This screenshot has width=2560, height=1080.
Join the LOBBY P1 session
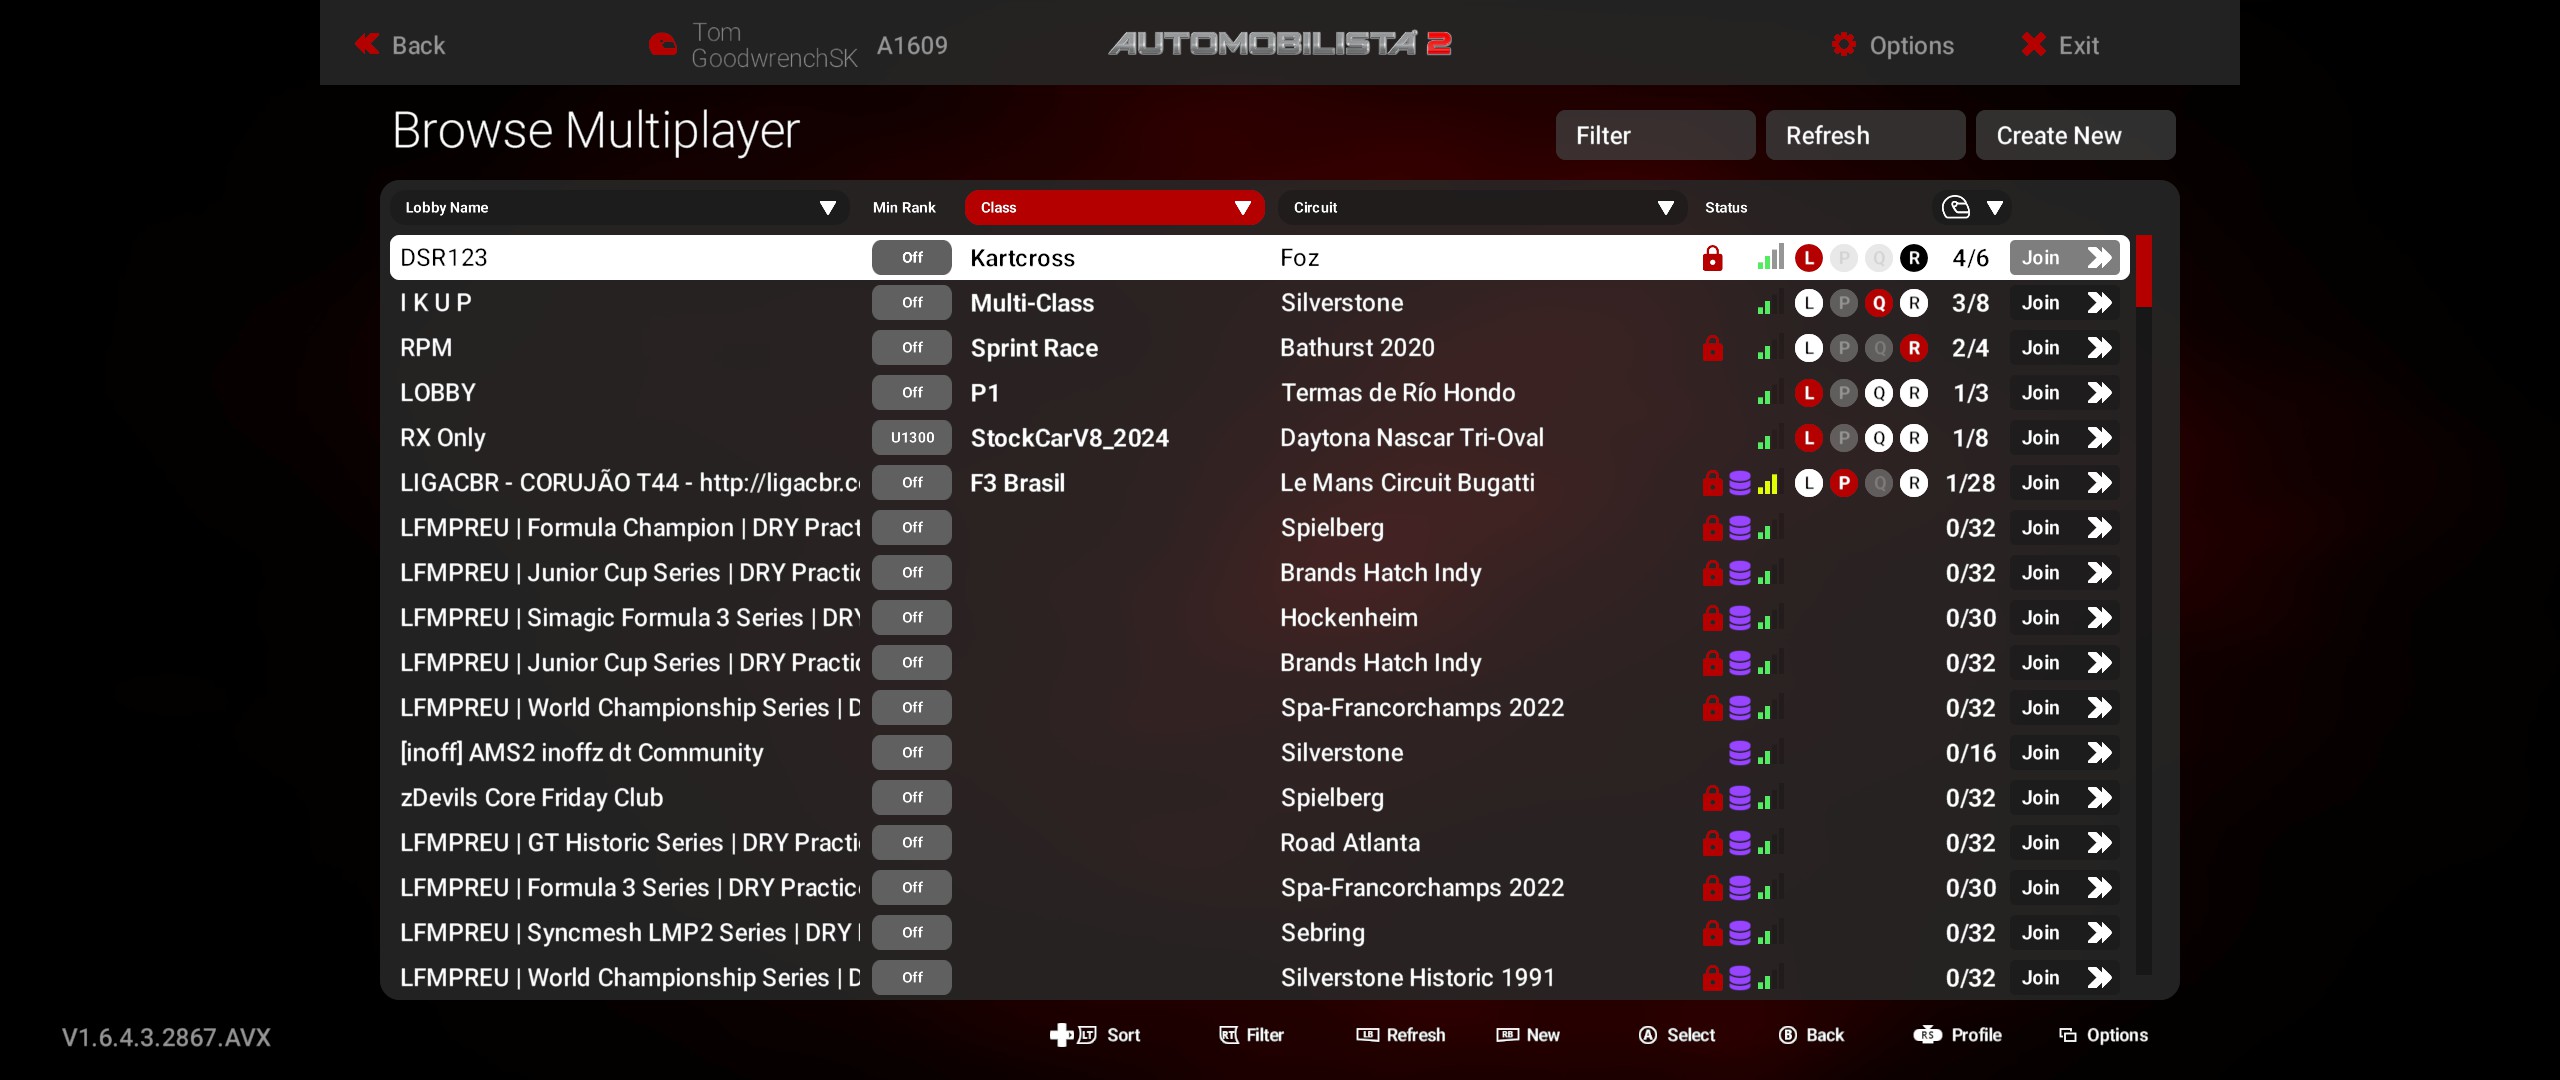tap(2065, 393)
